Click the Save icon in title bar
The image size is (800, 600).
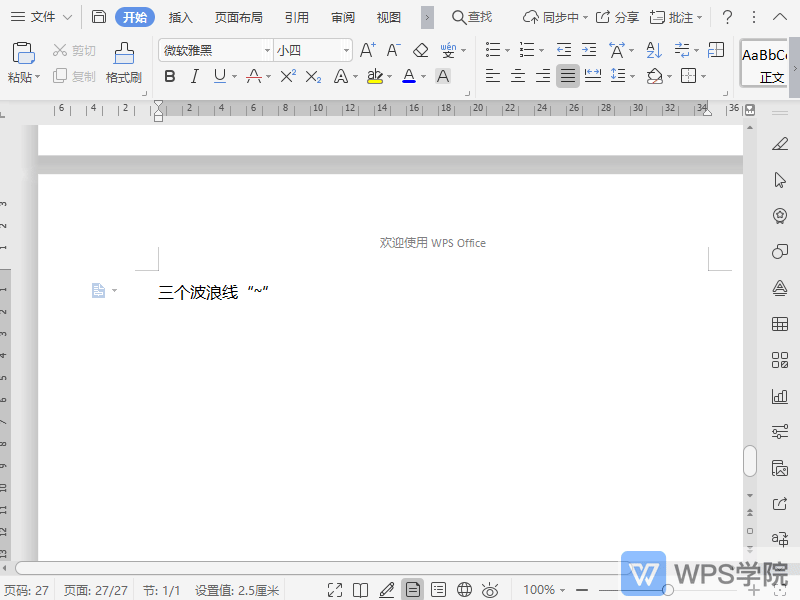98,17
